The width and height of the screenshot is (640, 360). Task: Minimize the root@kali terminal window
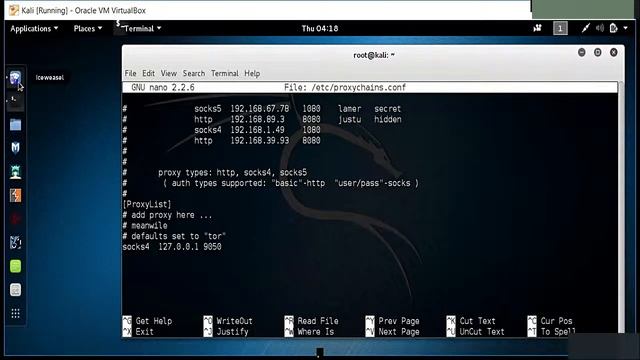point(582,53)
